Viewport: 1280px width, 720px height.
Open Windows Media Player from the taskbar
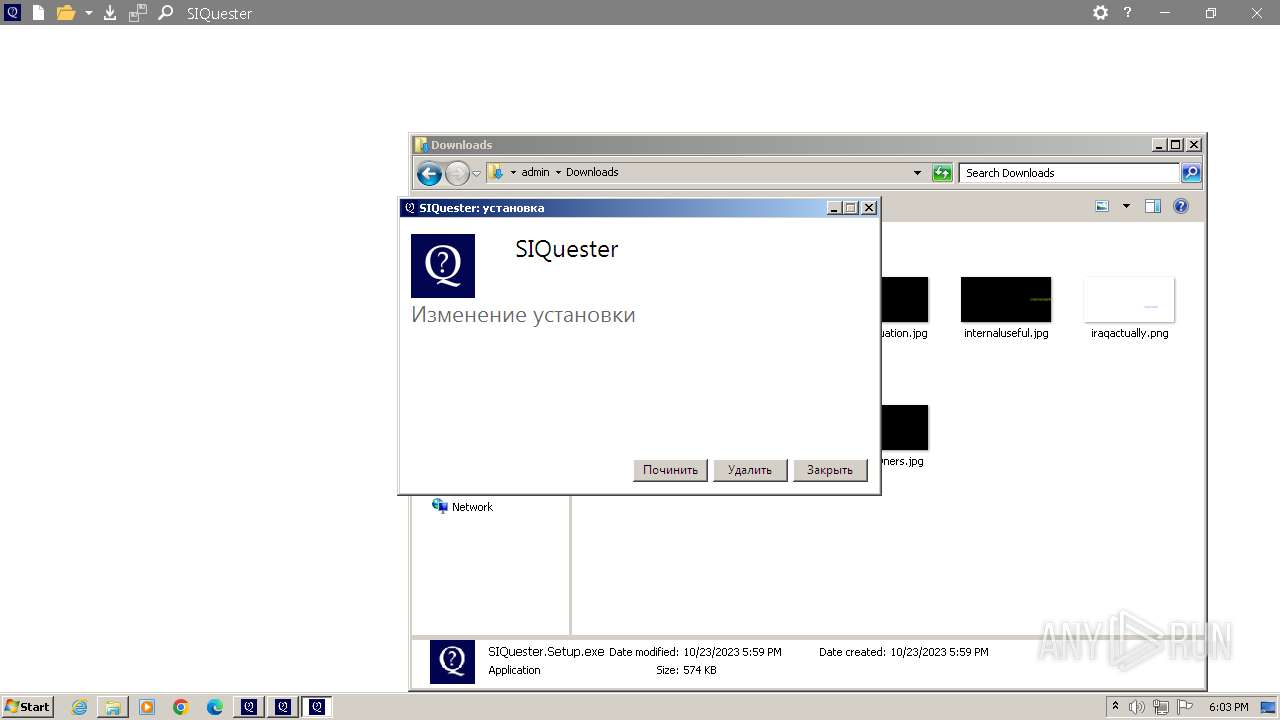(x=147, y=707)
